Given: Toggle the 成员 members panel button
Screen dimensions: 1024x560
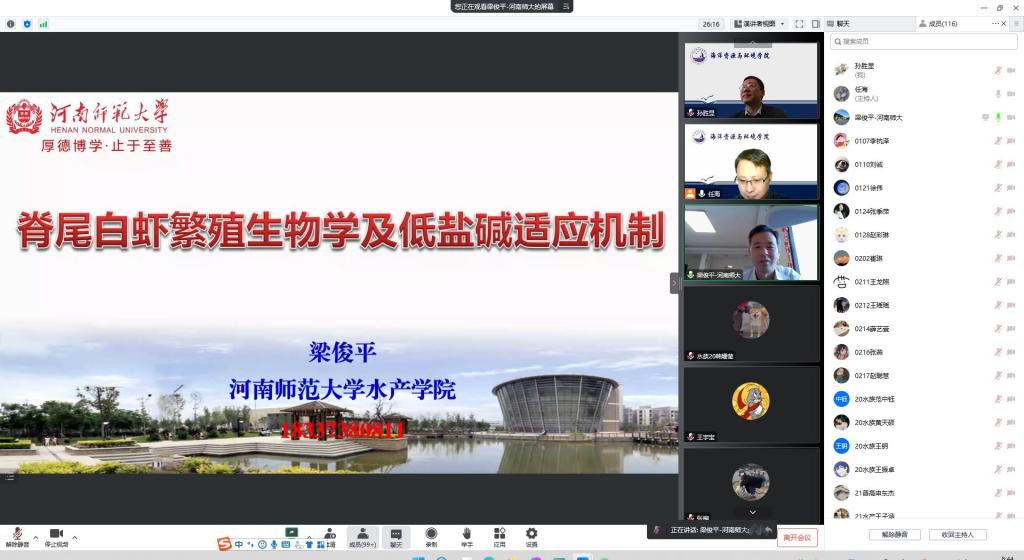Looking at the screenshot, I should pos(362,536).
